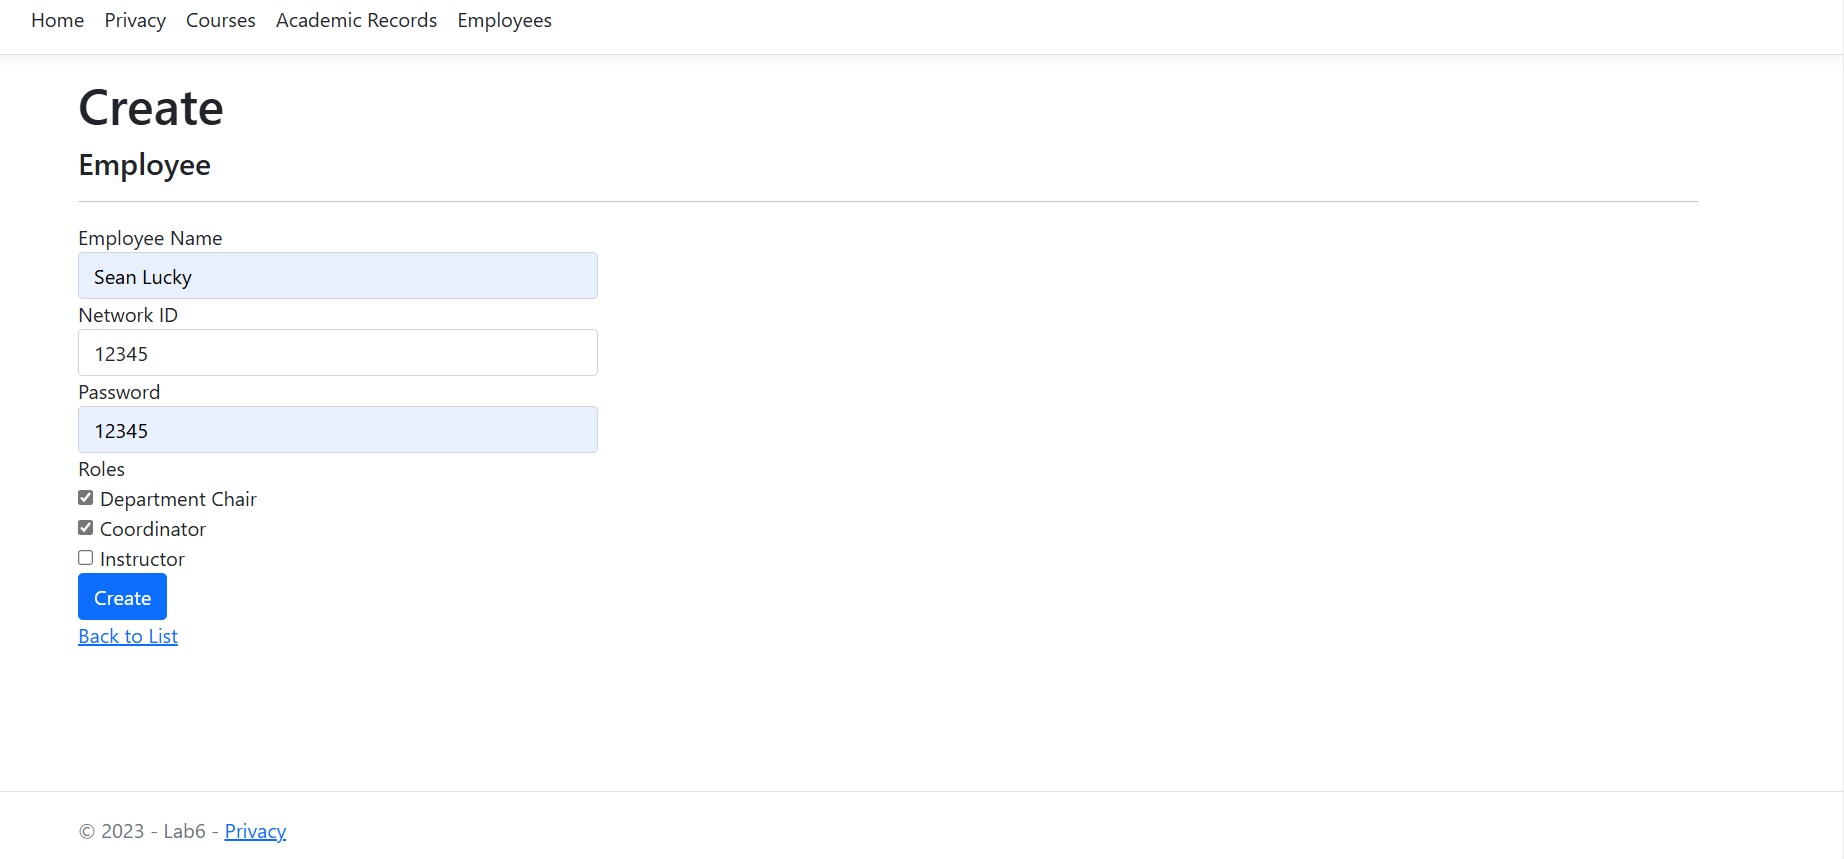This screenshot has height=859, width=1844.
Task: Click the 'Employee' subheading text
Action: pos(144,165)
